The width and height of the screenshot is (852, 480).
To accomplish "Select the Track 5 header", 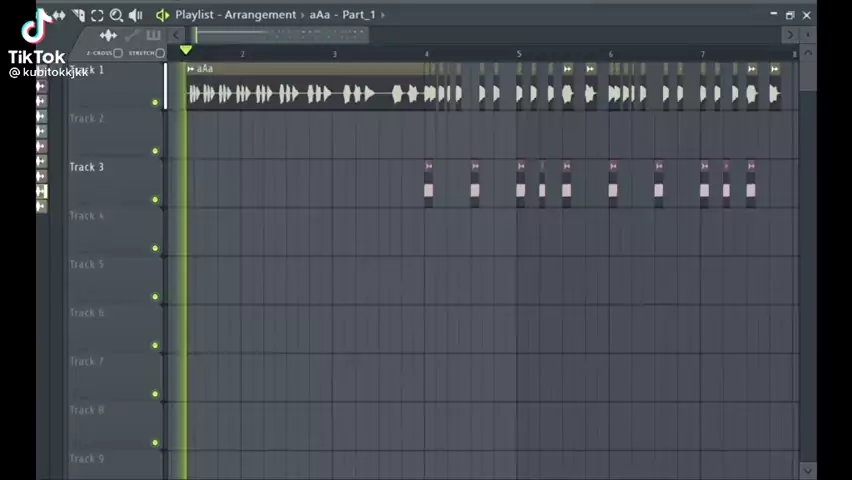I will [116, 280].
